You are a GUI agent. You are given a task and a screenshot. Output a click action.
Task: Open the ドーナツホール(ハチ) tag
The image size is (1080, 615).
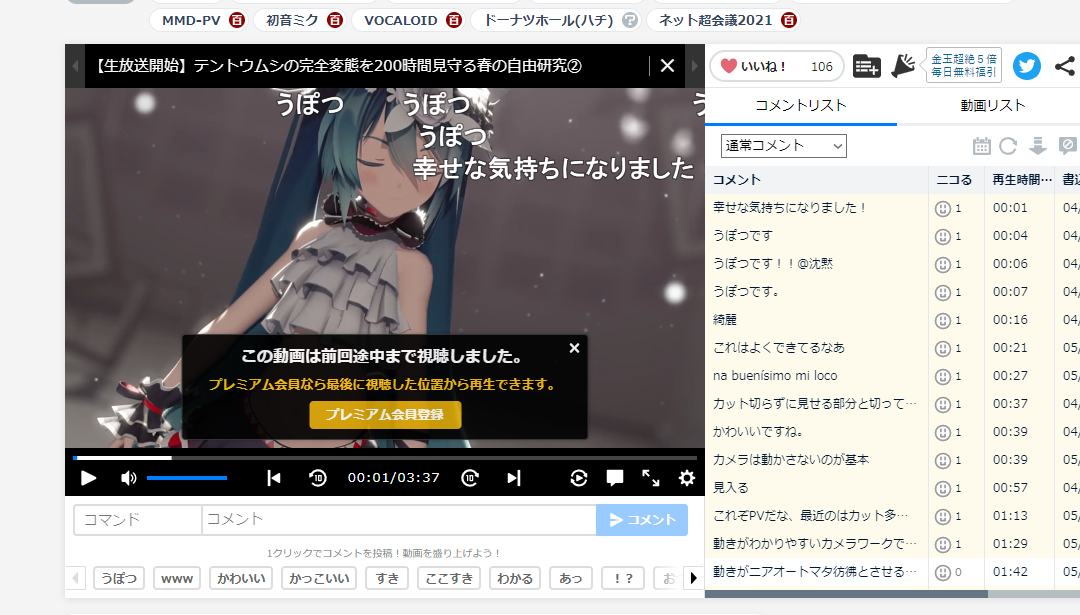[548, 21]
